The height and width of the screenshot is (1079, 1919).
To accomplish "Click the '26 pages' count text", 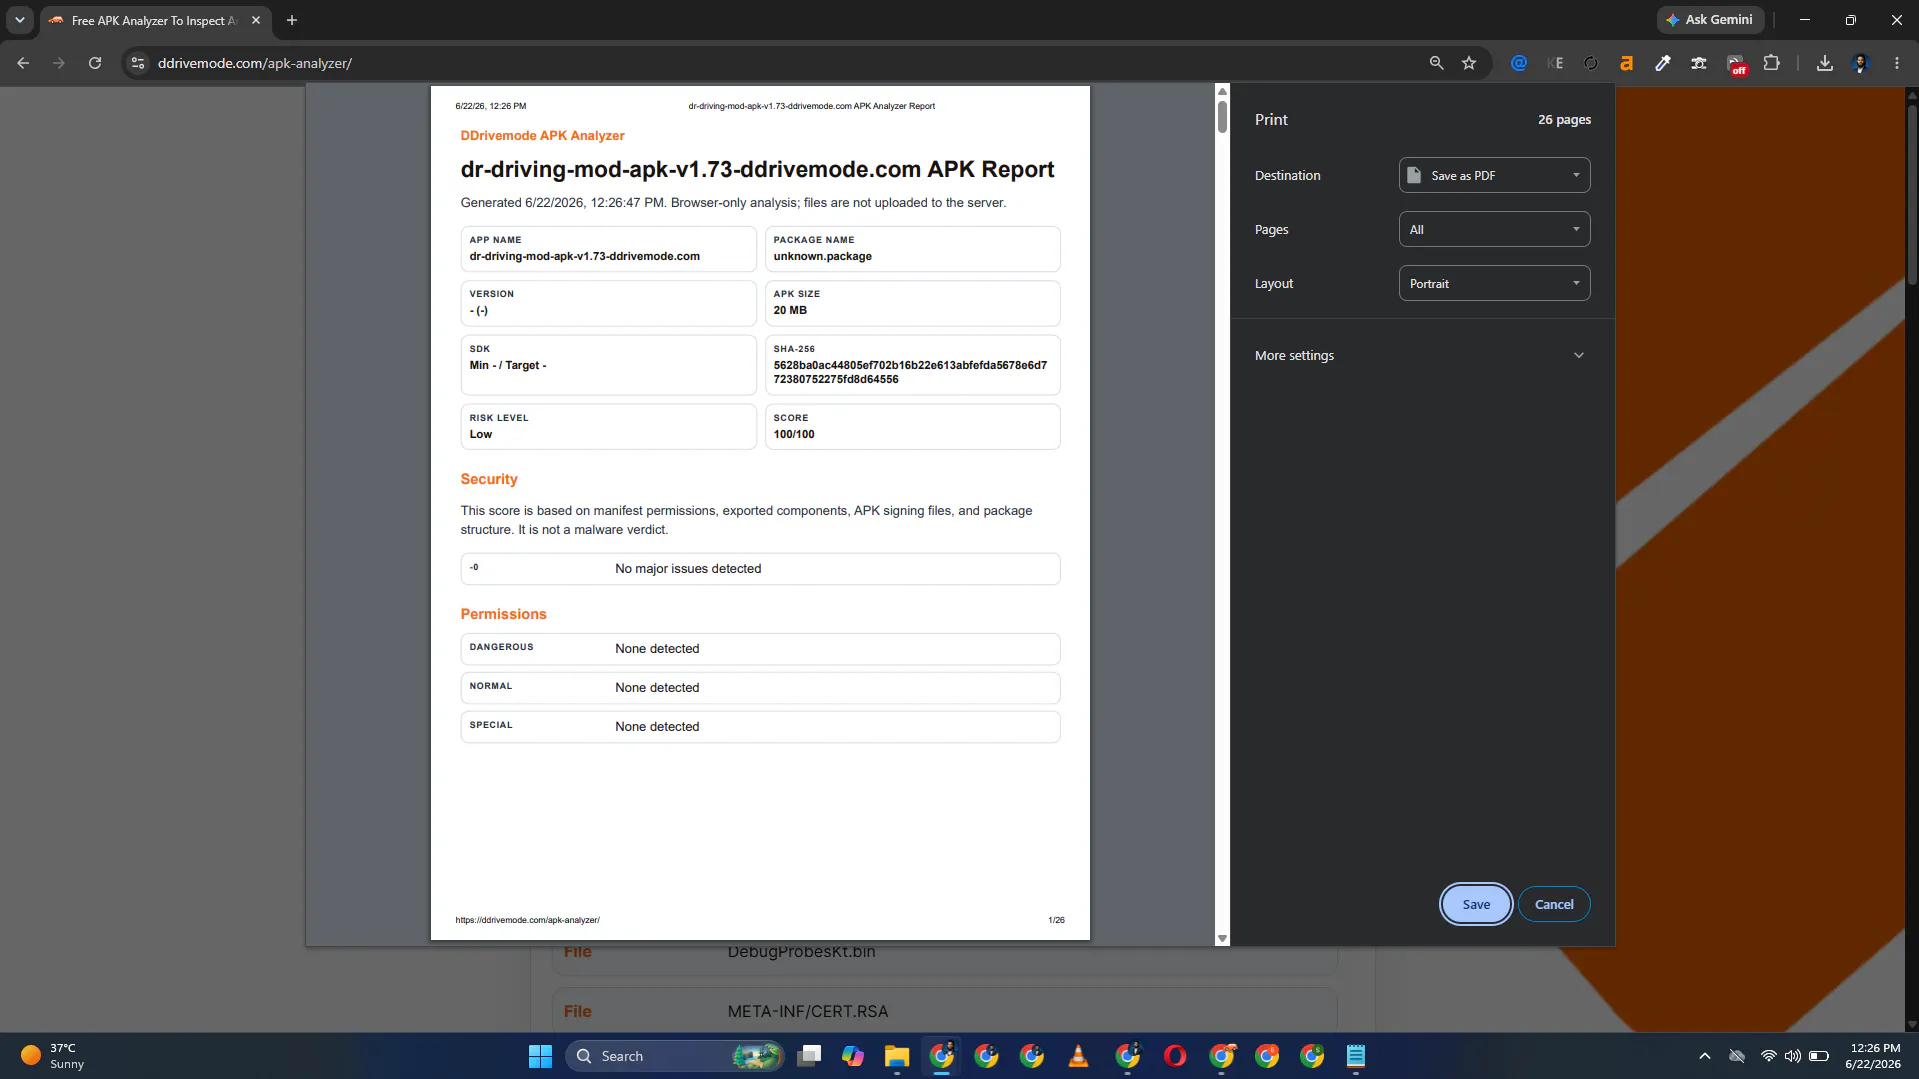I will [1564, 119].
